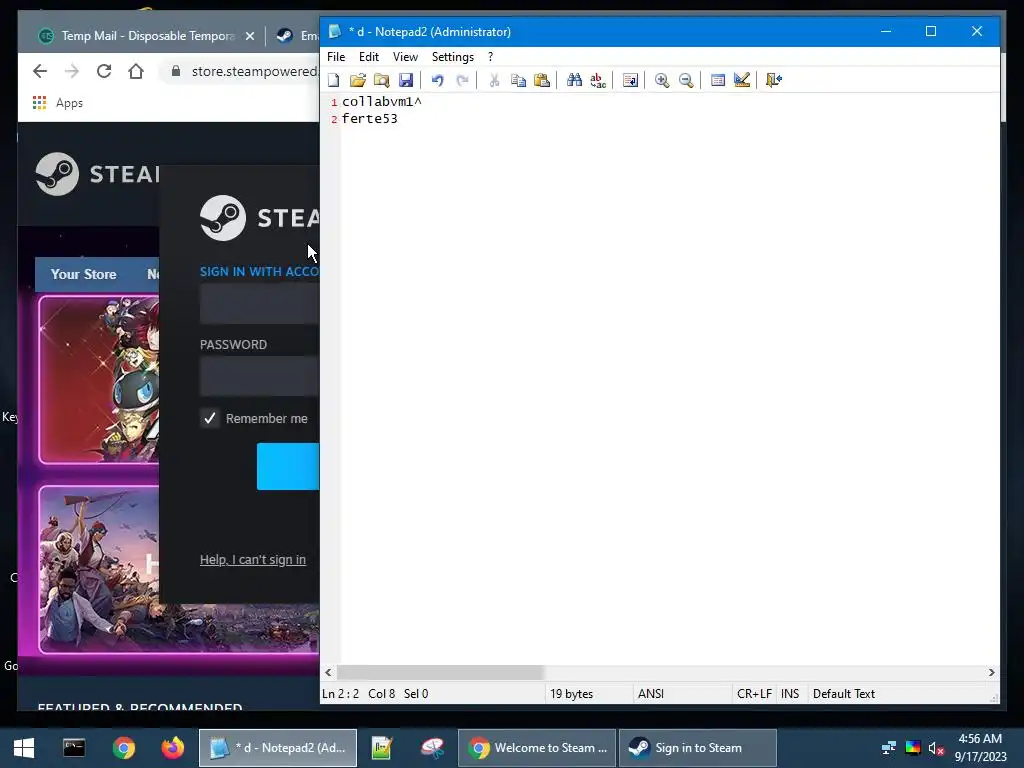
Task: Click the store.steampowered address bar
Action: pos(242,71)
